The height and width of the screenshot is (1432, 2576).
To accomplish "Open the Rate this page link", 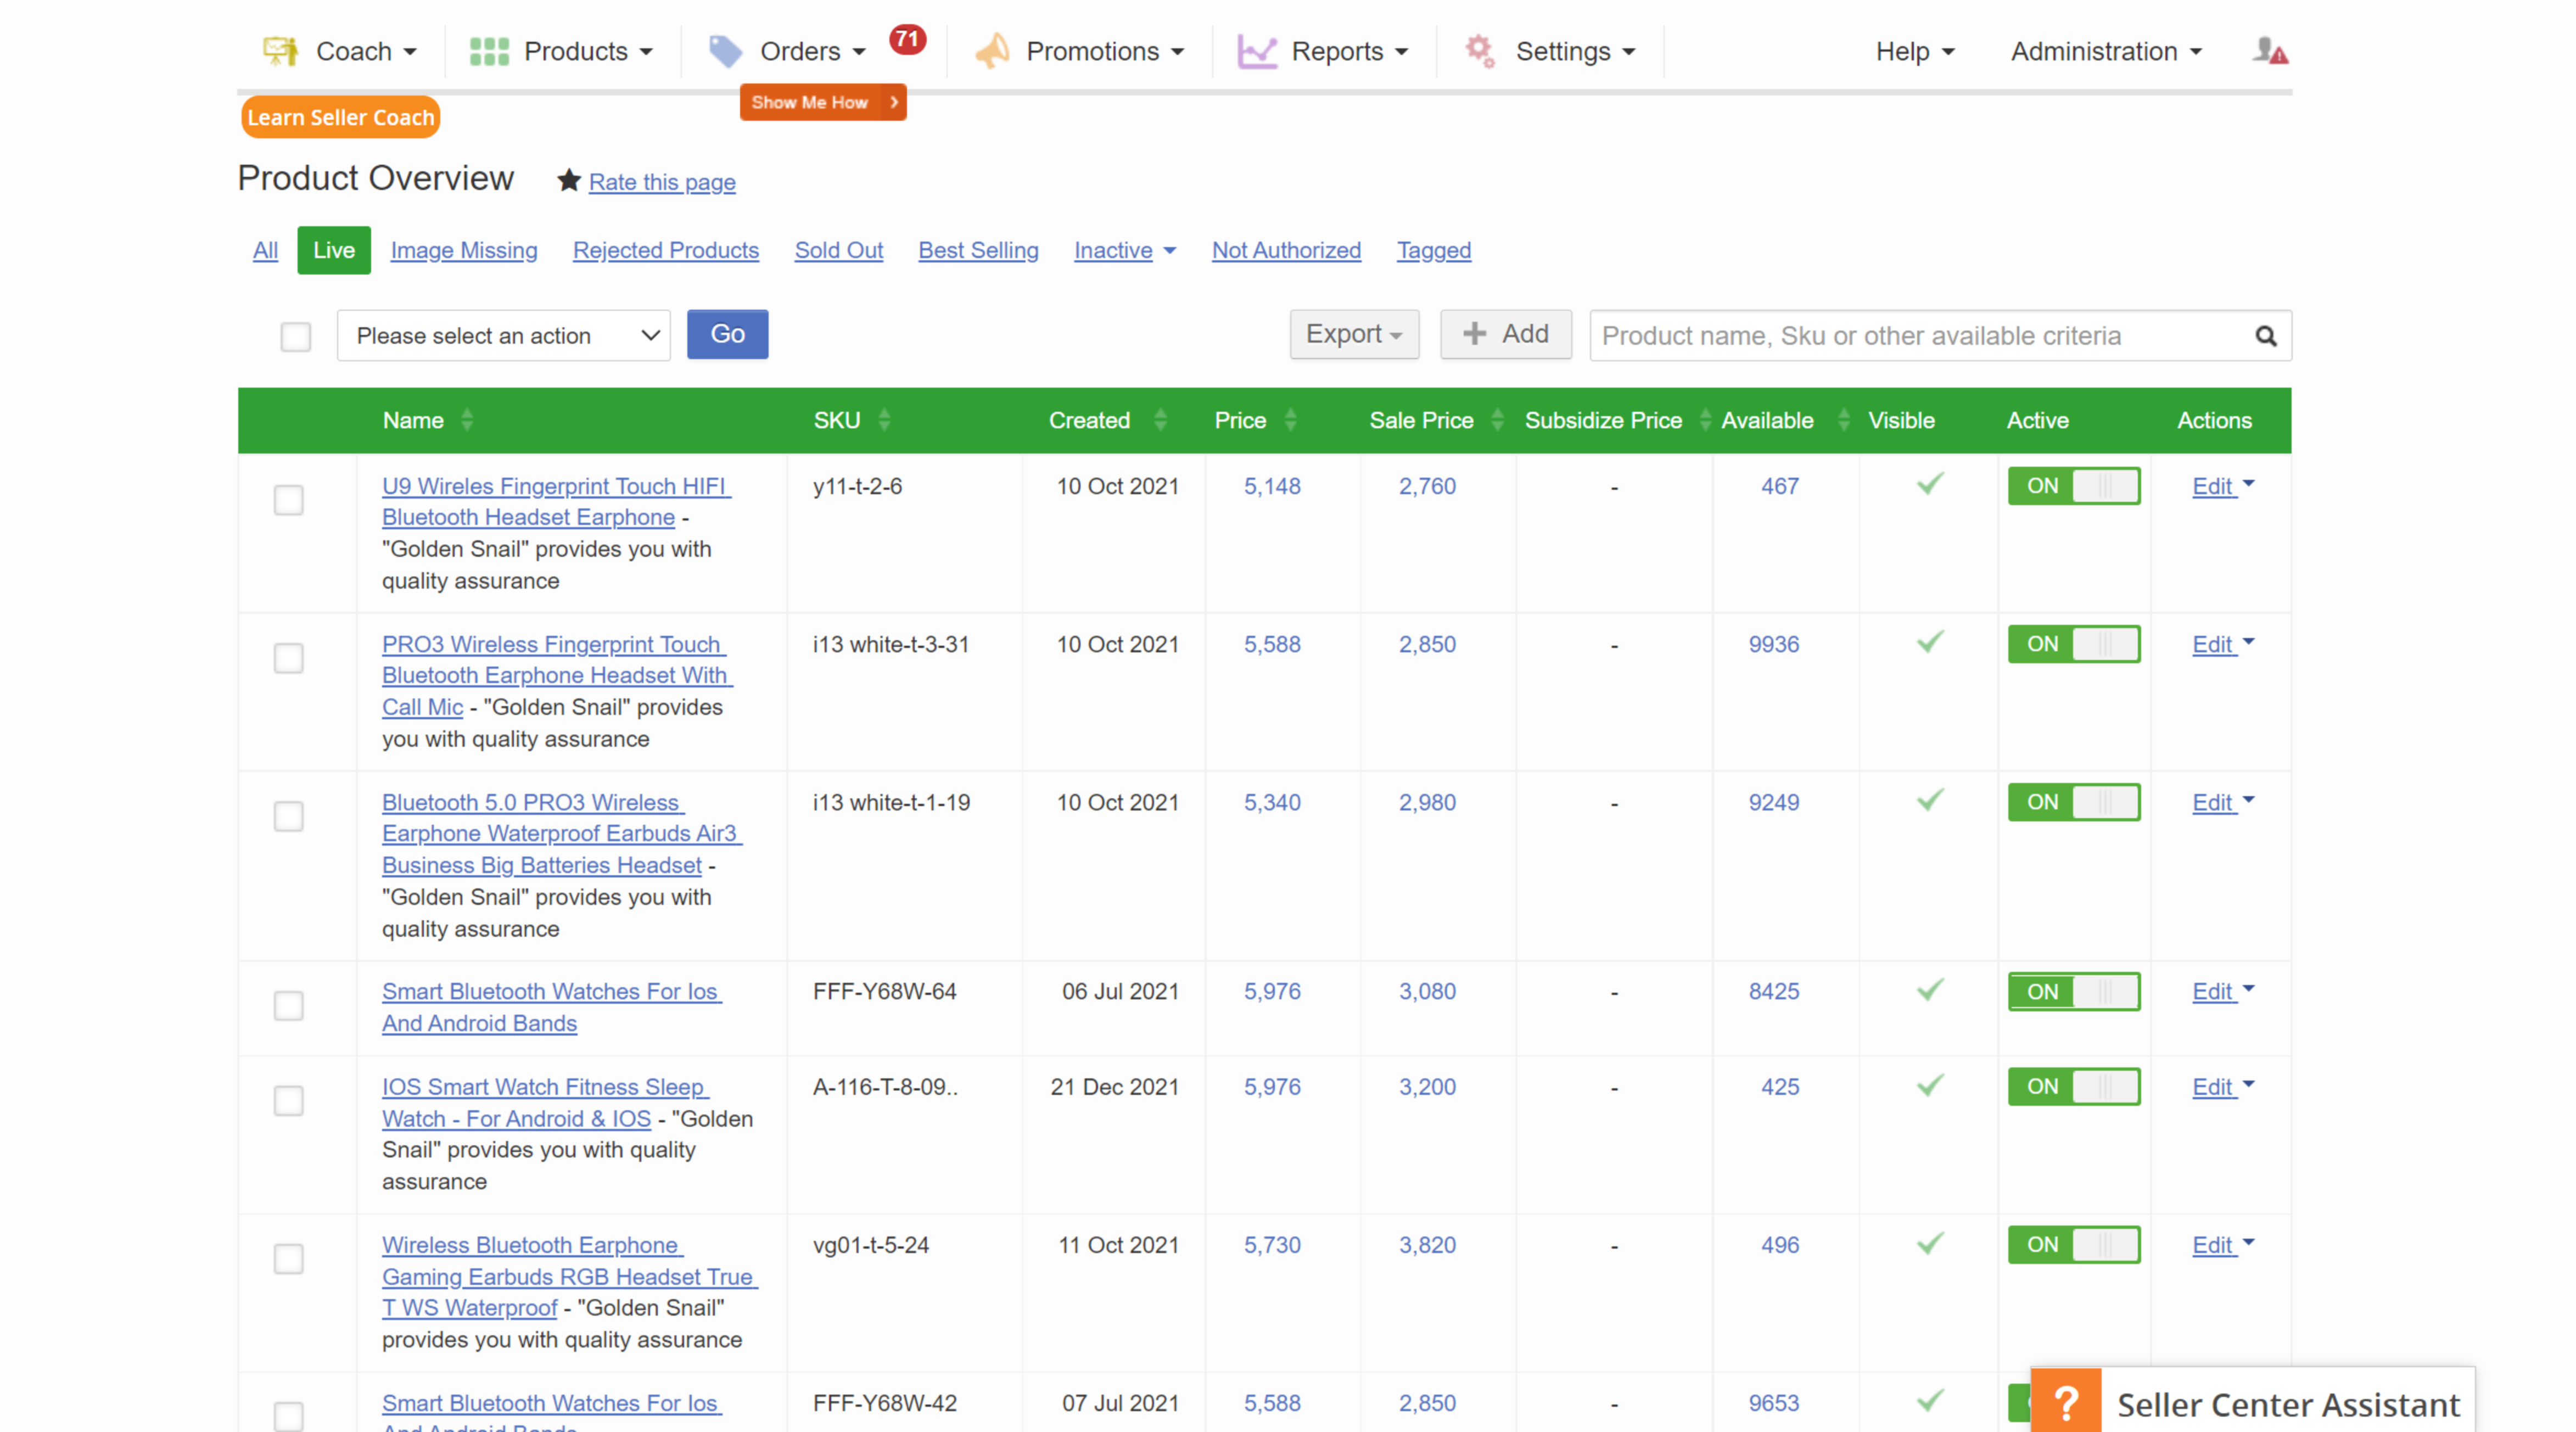I will coord(661,182).
